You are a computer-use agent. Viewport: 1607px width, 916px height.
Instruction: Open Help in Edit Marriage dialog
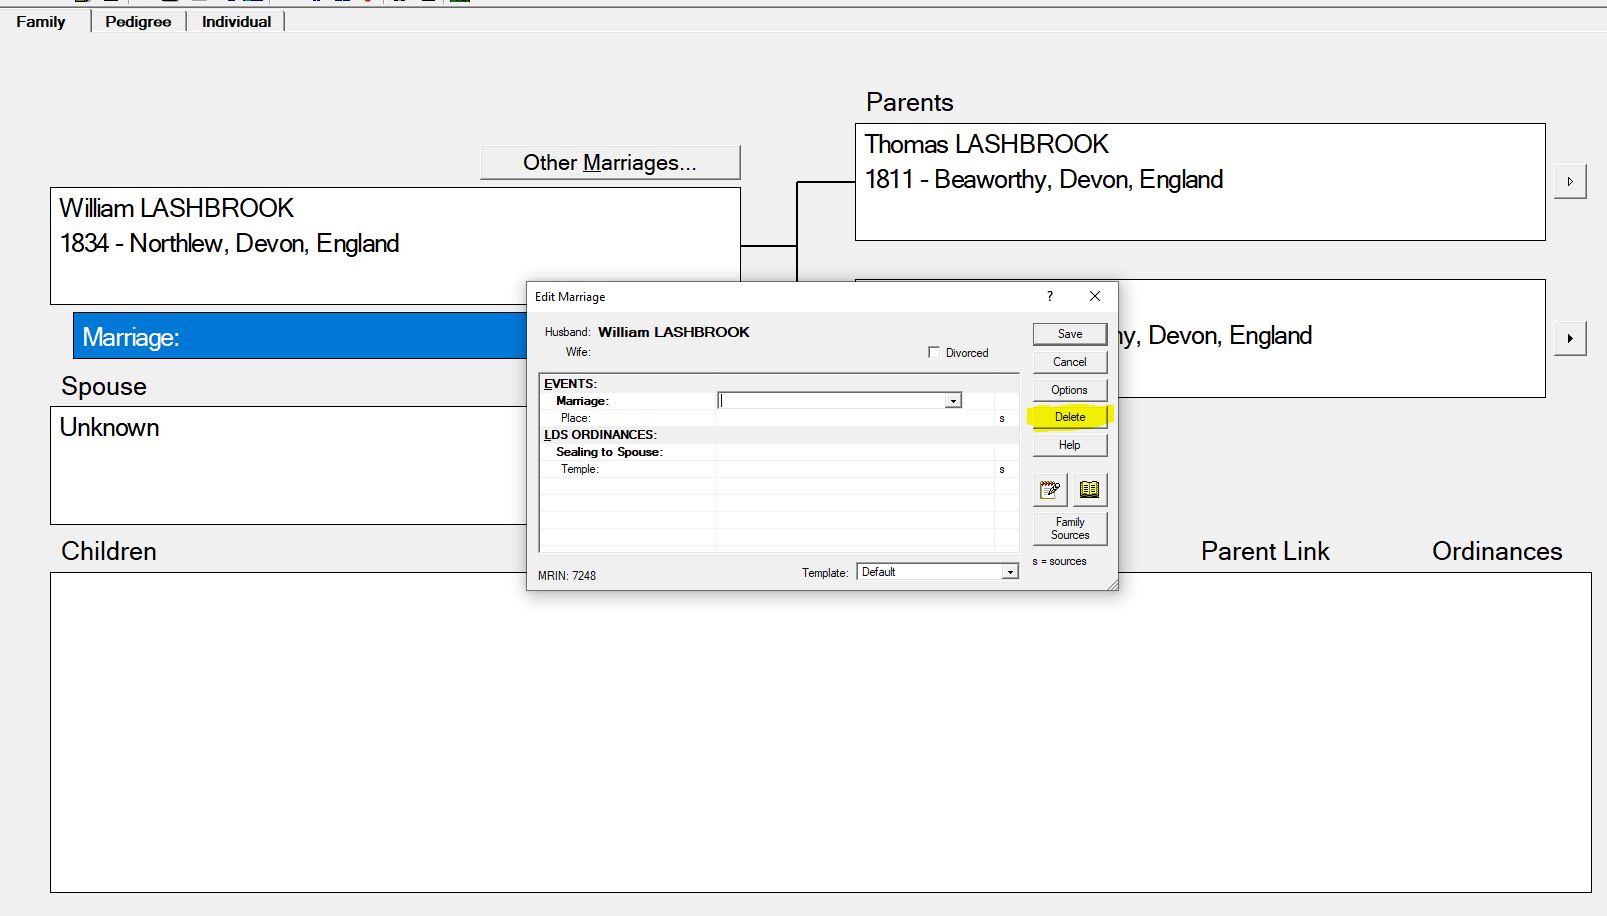[x=1070, y=445]
